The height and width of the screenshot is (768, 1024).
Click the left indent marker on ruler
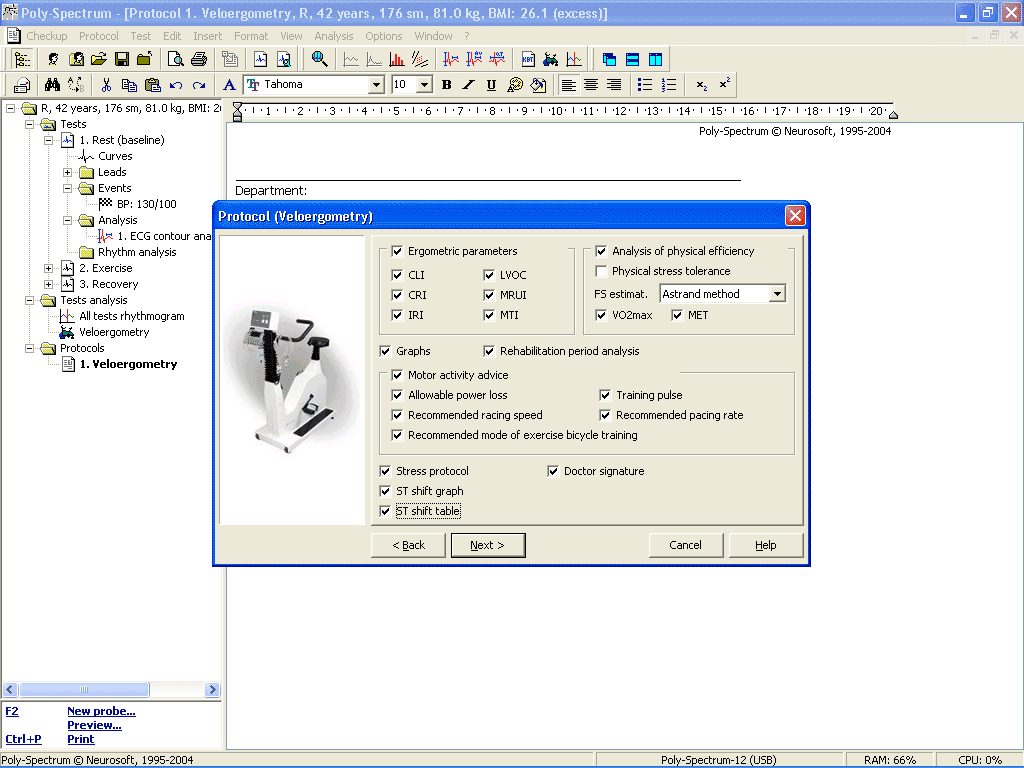coord(238,116)
